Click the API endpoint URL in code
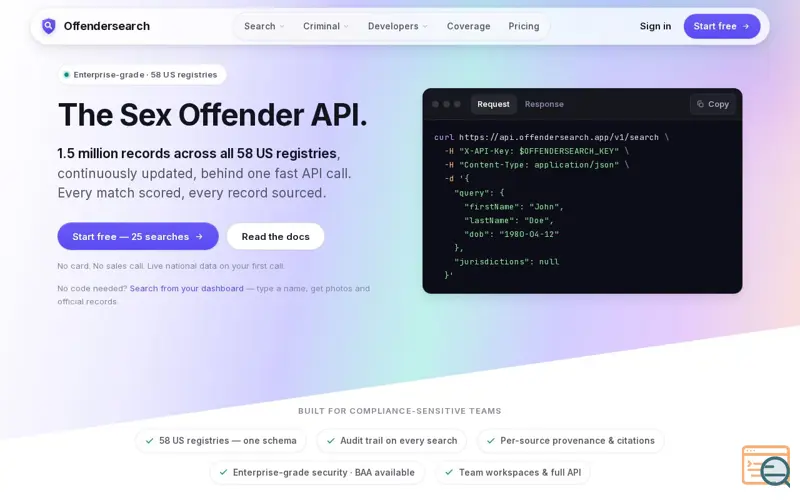Viewport: 800px width, 500px height. [x=559, y=137]
